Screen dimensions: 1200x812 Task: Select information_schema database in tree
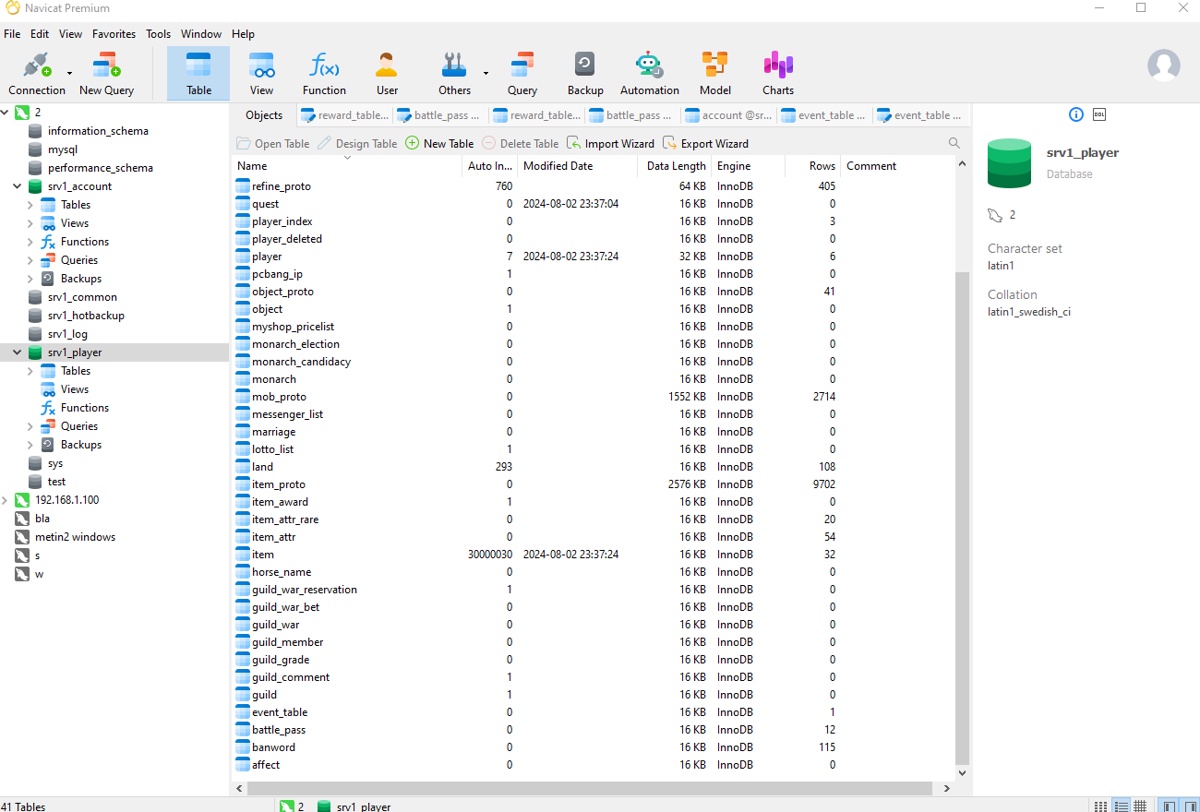pyautogui.click(x=98, y=131)
